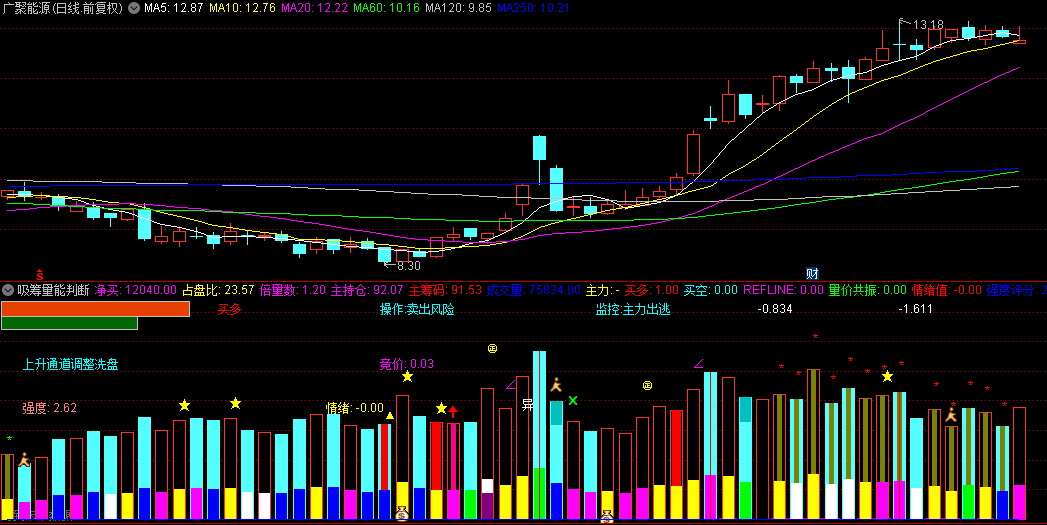Click the money bag icon at the bottom below 监控
This screenshot has width=1047, height=525.
[606, 516]
